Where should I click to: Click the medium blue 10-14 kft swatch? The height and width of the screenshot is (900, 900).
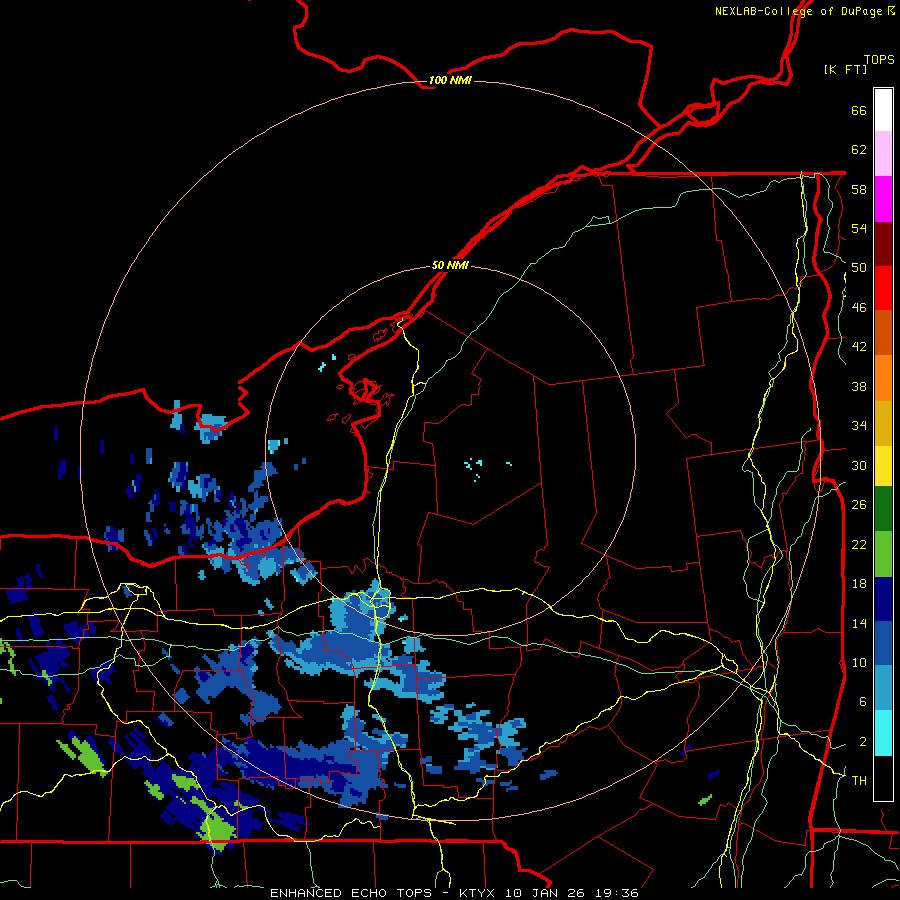click(883, 643)
